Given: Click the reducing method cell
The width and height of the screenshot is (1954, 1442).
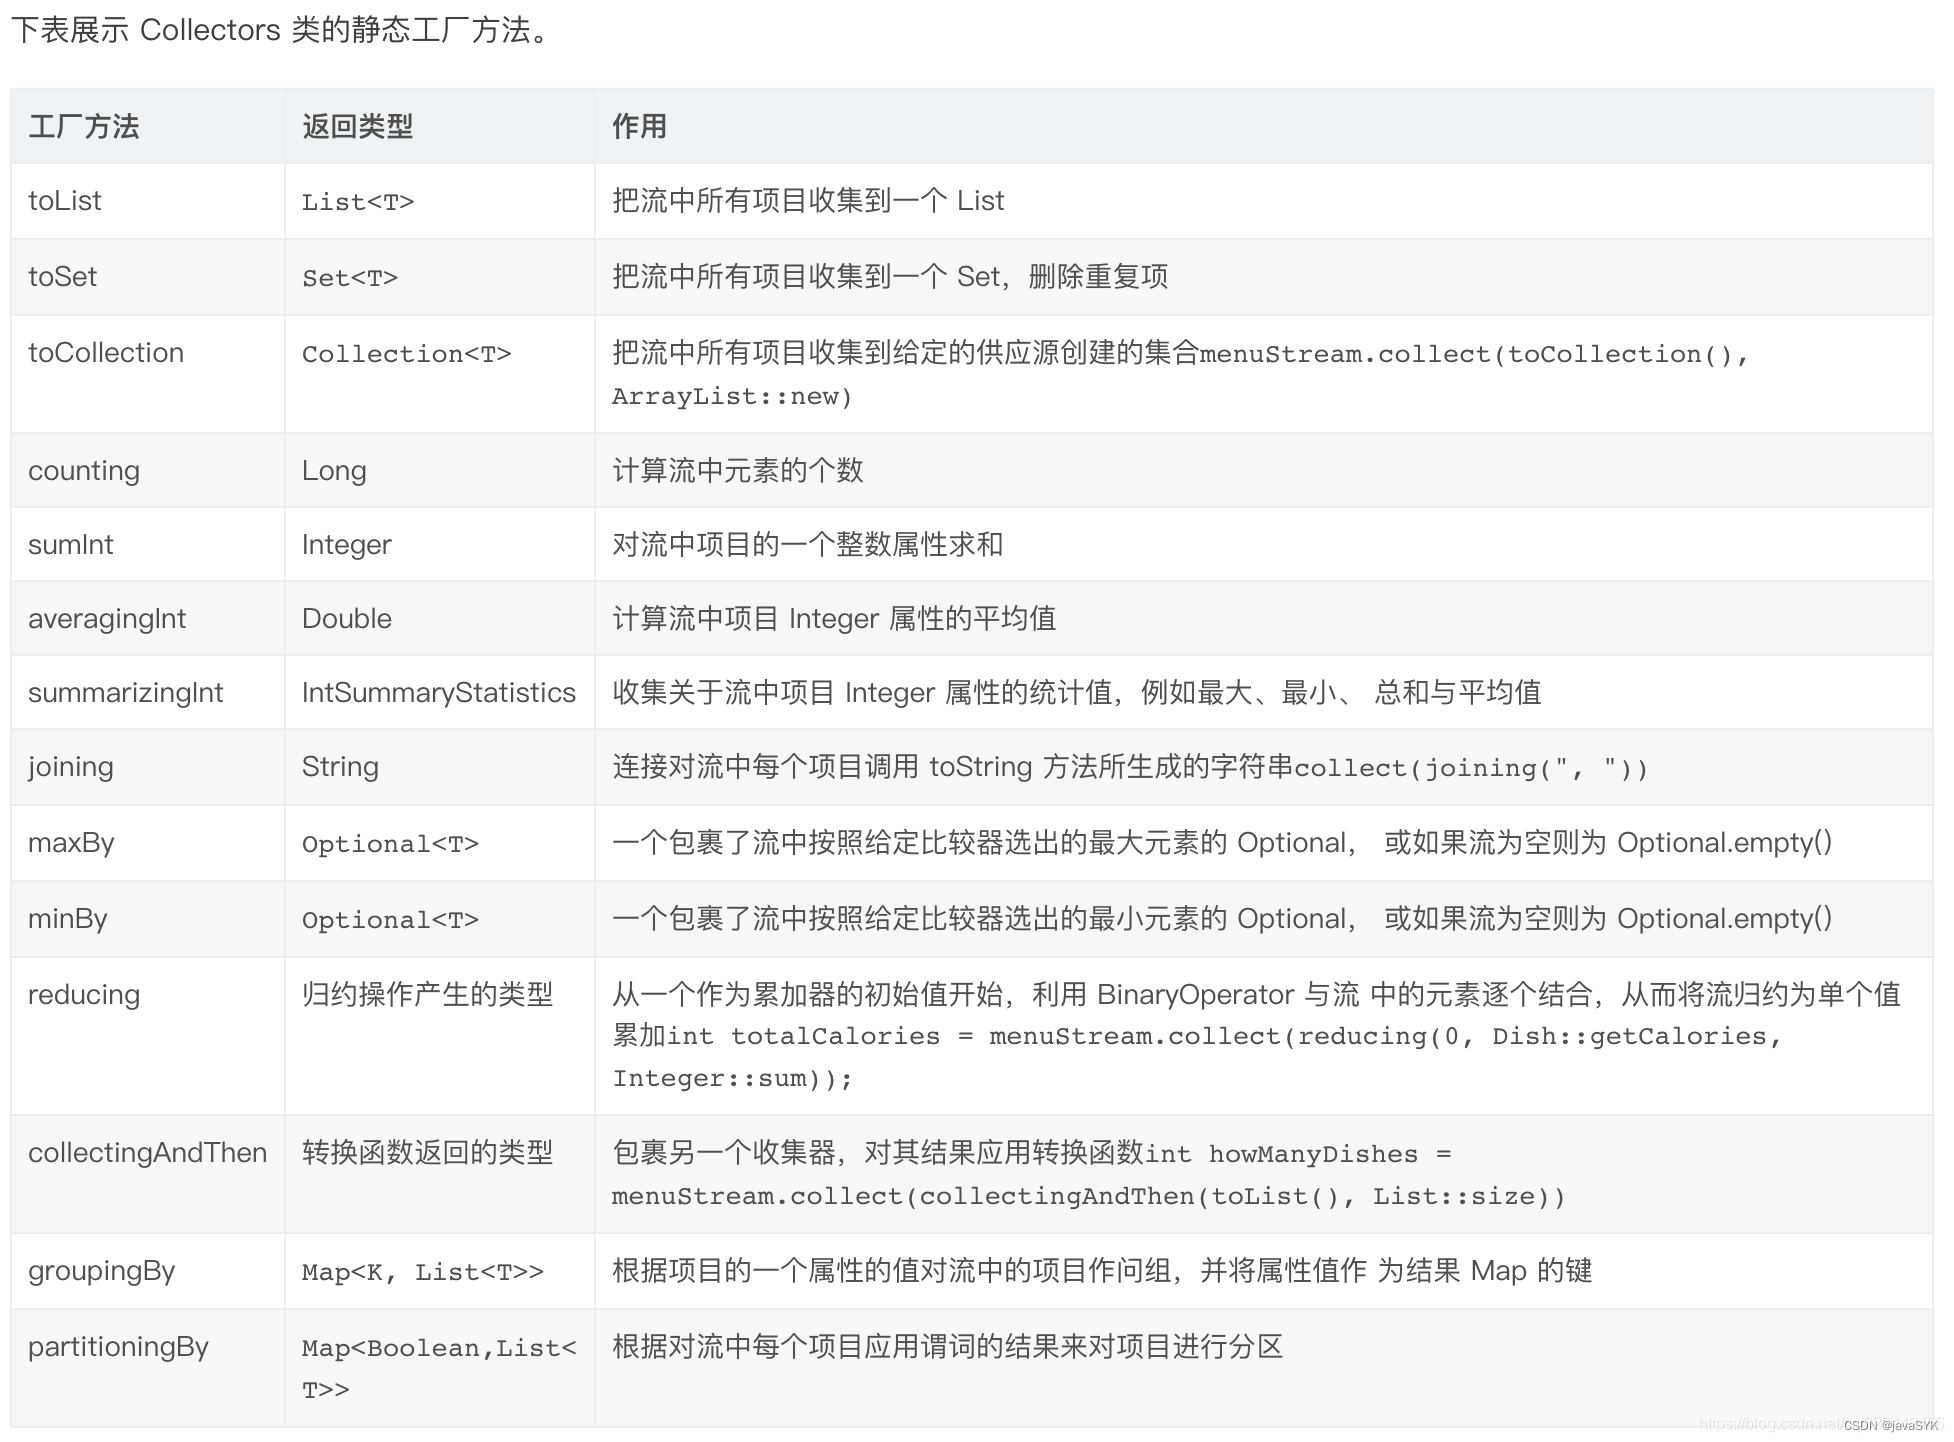Looking at the screenshot, I should (84, 995).
